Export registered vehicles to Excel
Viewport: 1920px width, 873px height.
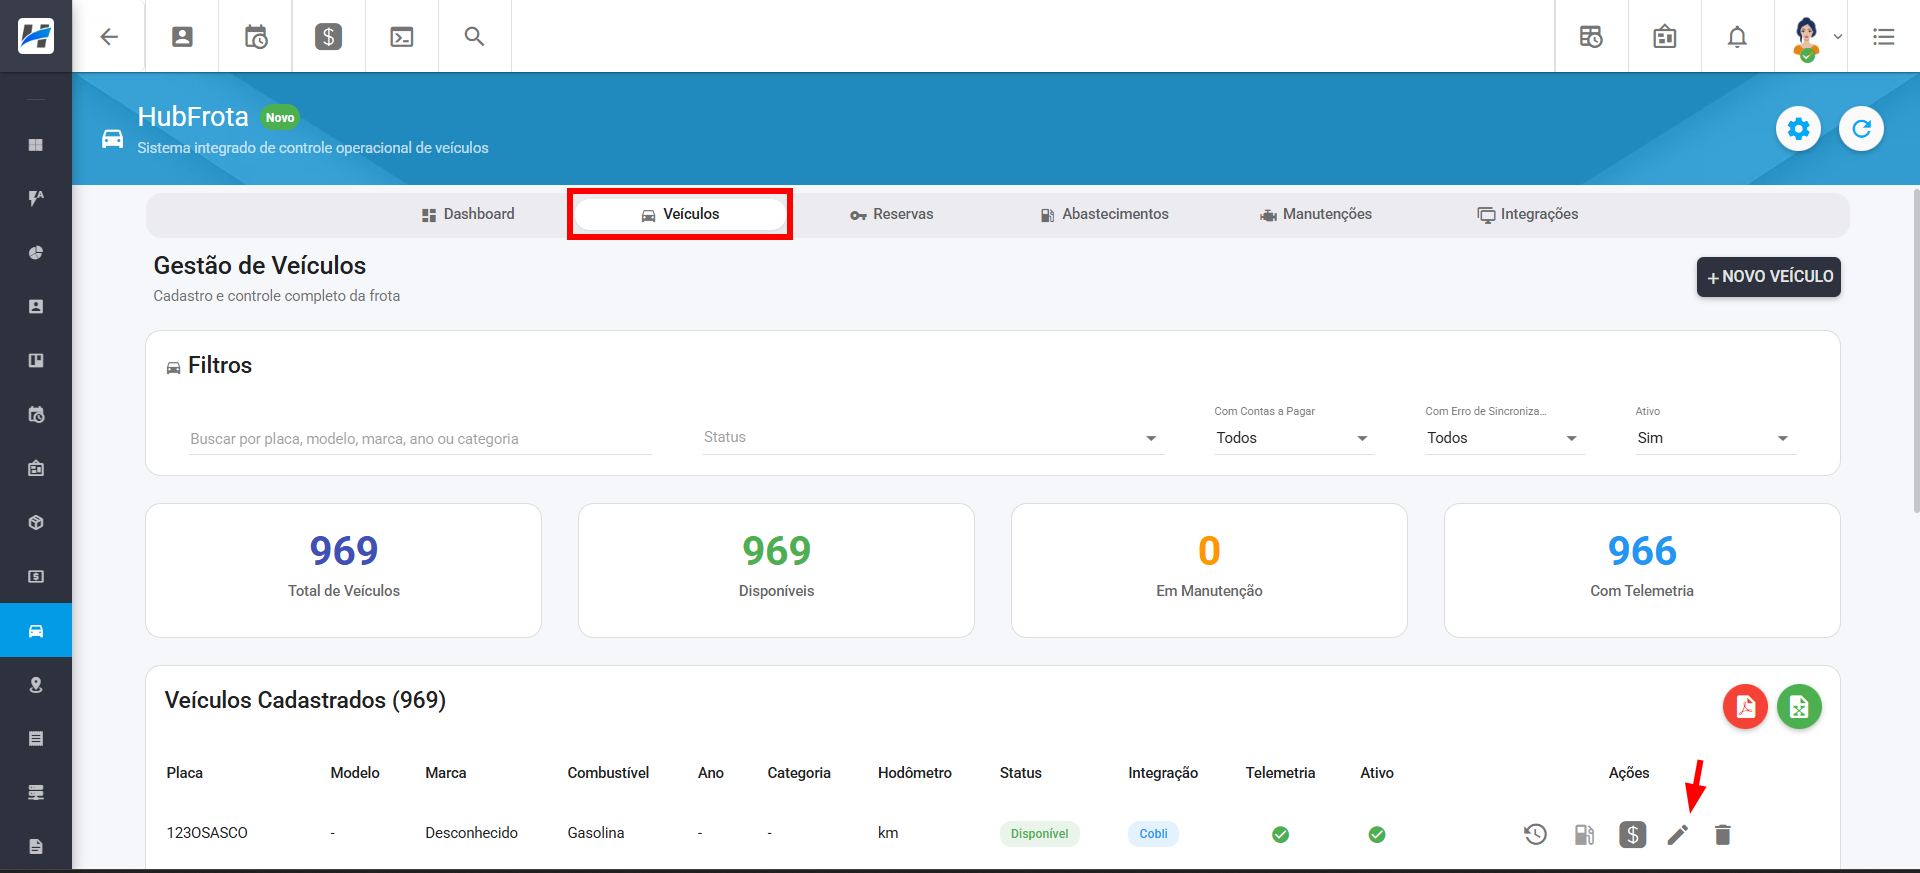click(x=1799, y=707)
